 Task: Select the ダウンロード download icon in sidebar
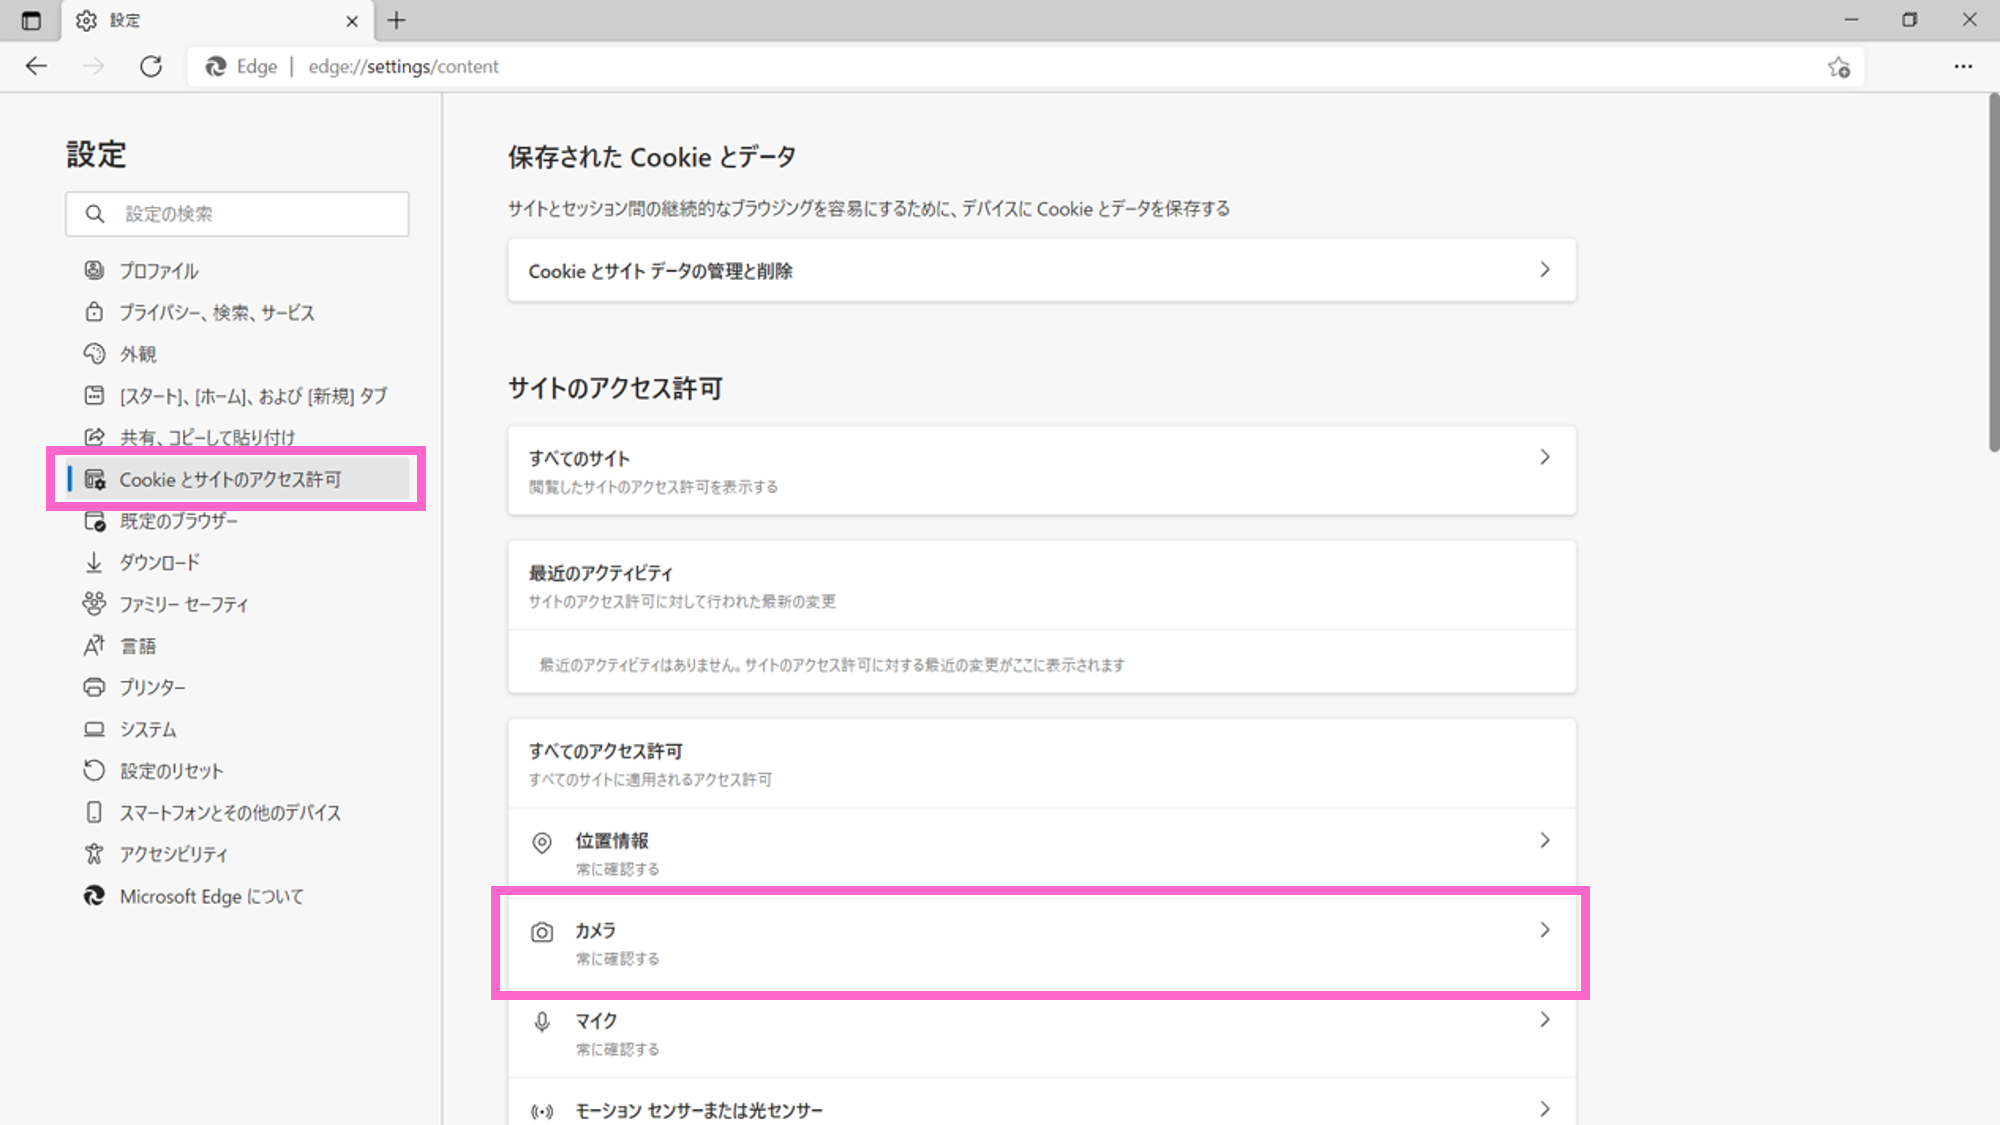click(93, 562)
